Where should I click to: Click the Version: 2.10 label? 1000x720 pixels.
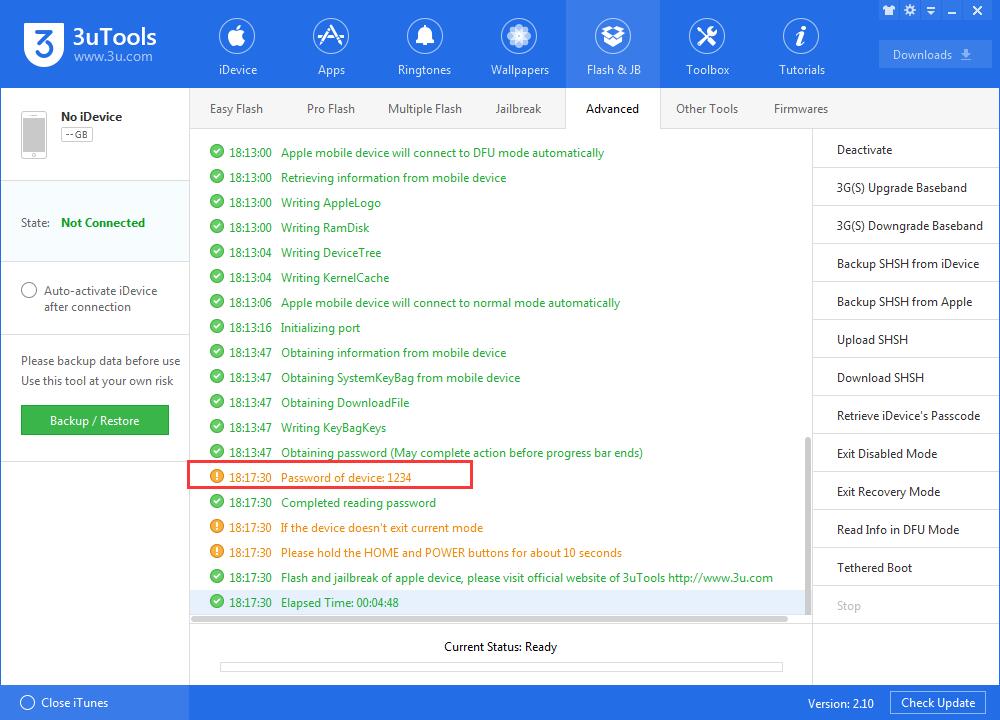(x=841, y=703)
